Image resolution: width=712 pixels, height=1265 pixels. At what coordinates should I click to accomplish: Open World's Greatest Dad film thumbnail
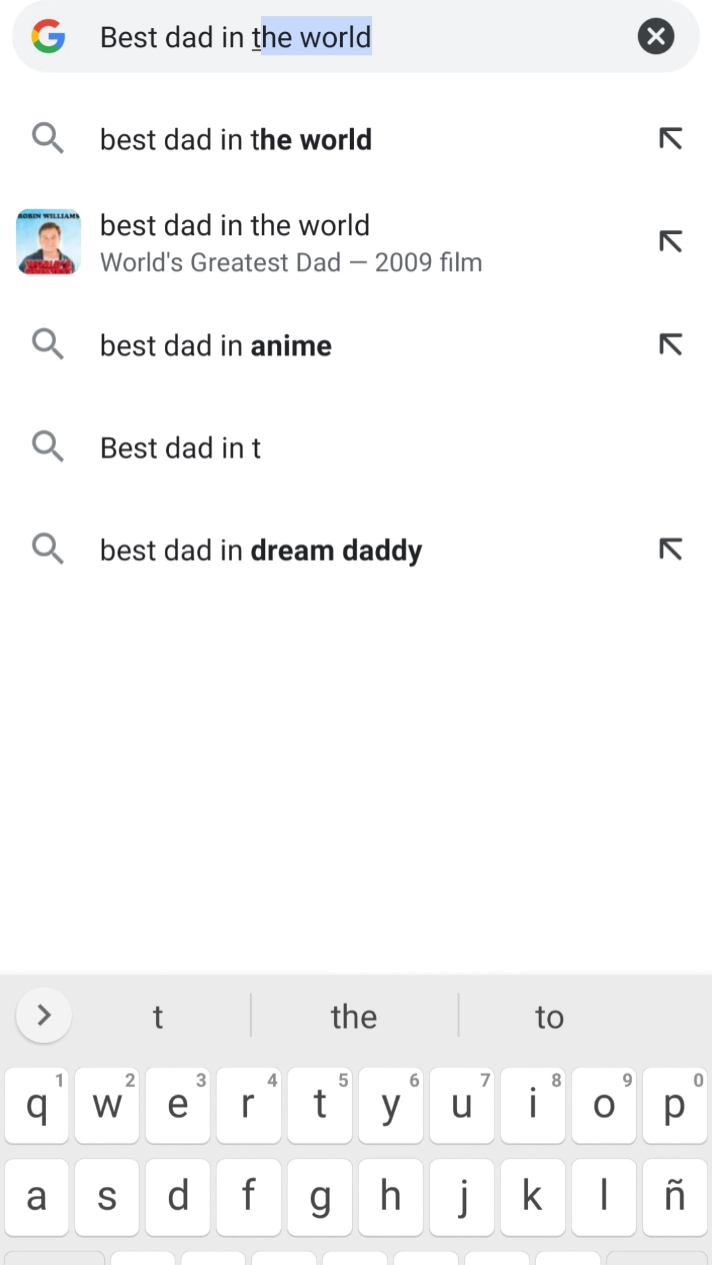click(49, 242)
